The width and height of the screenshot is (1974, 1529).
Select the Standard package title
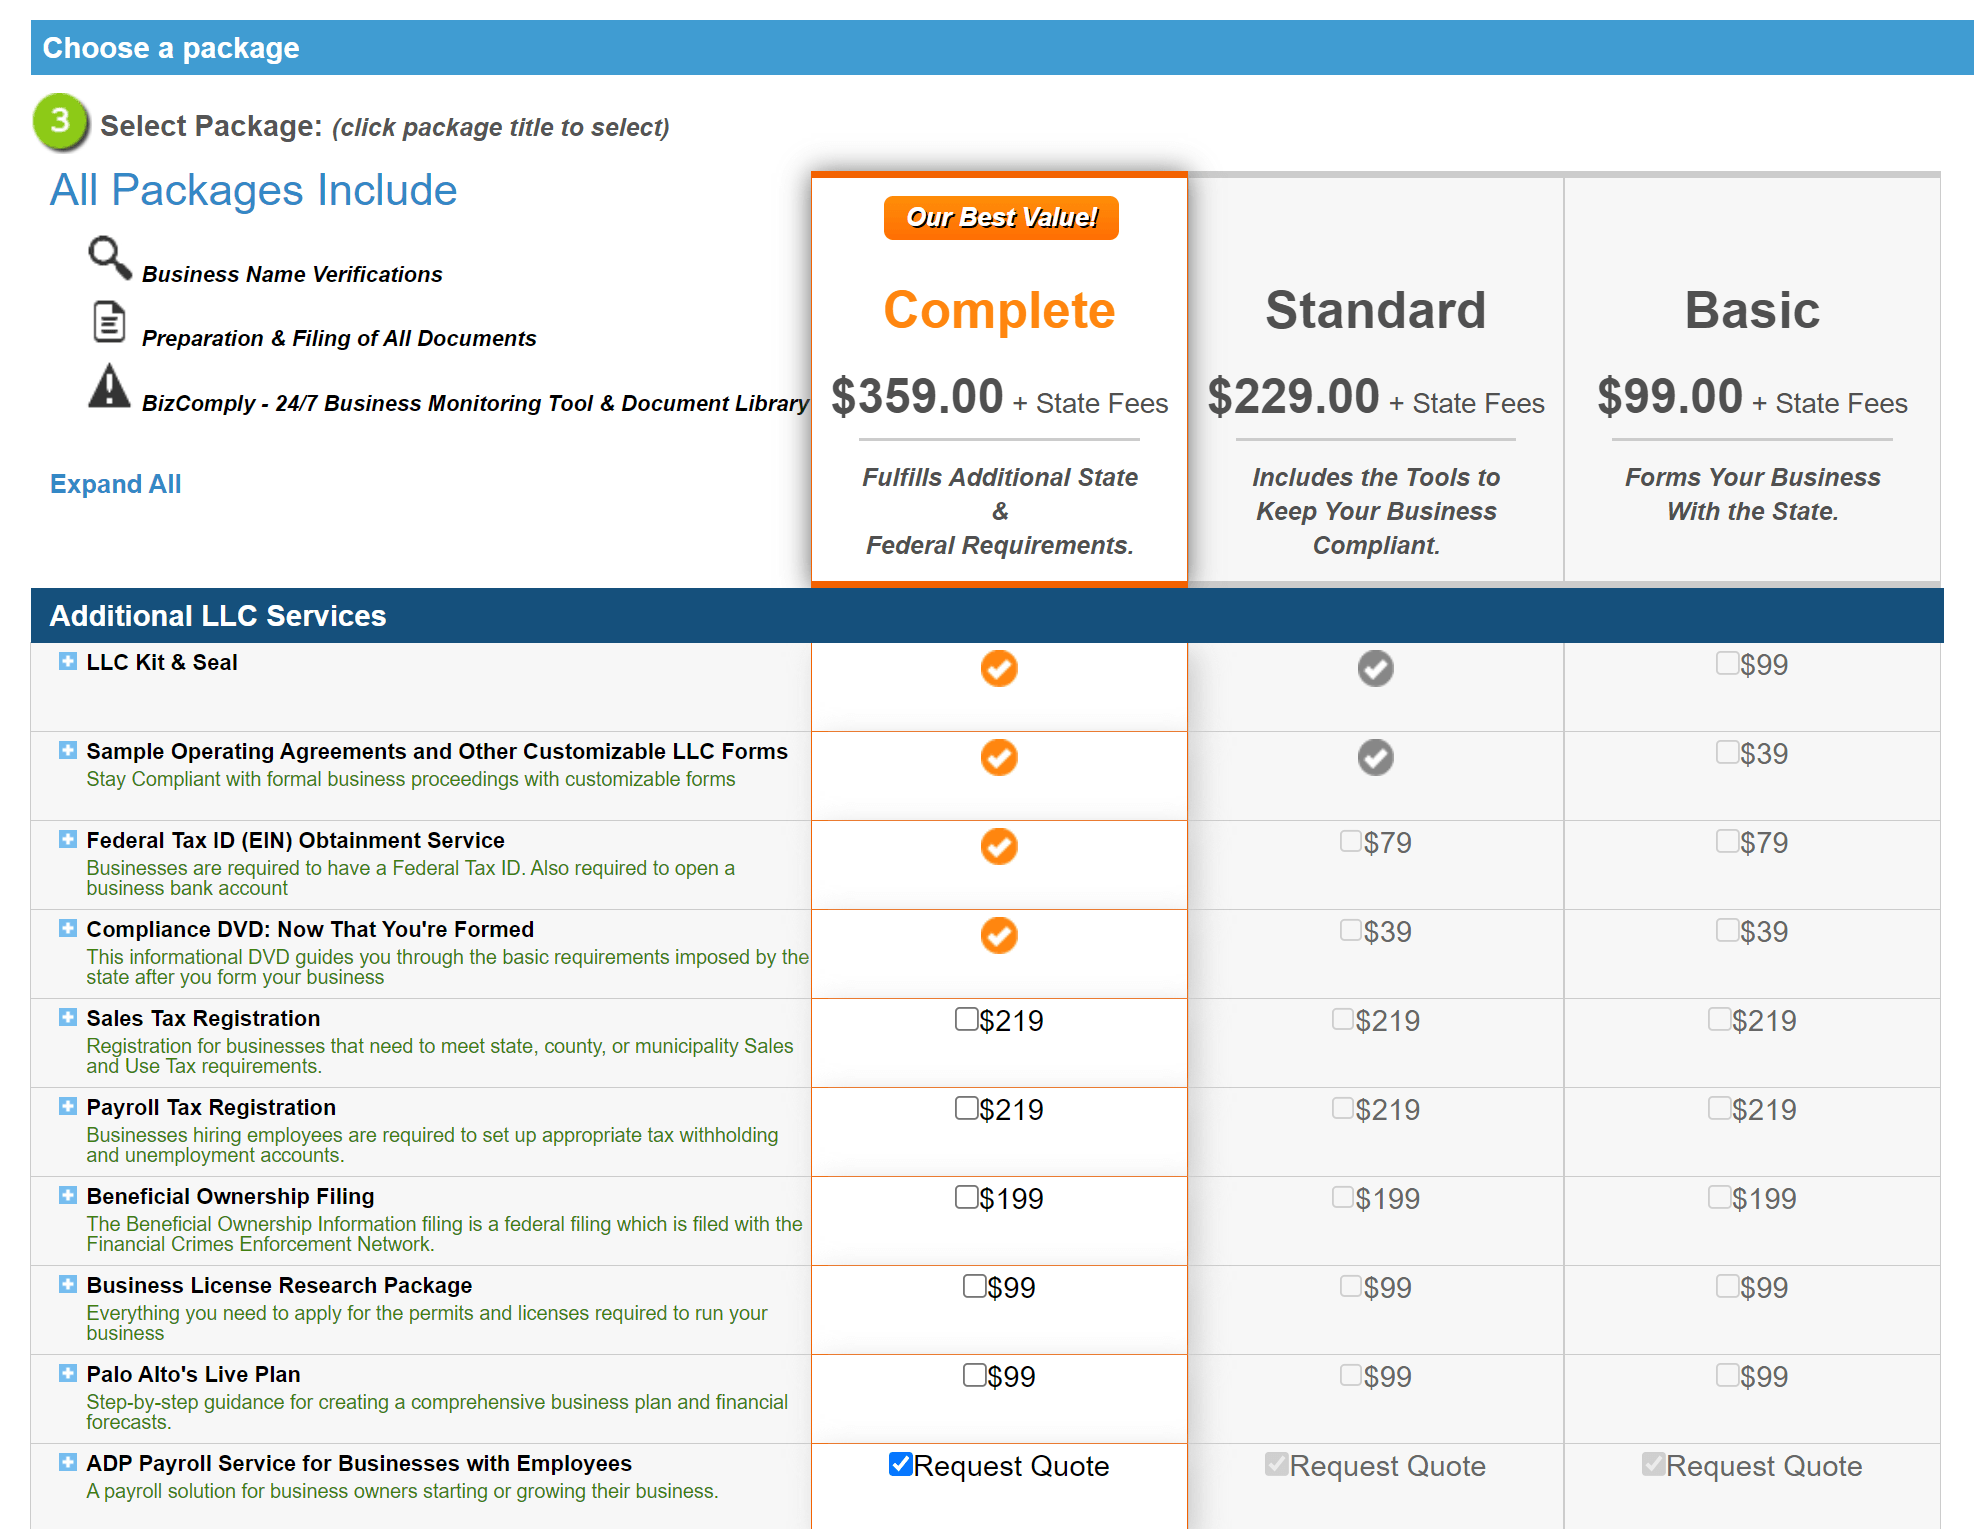tap(1376, 310)
